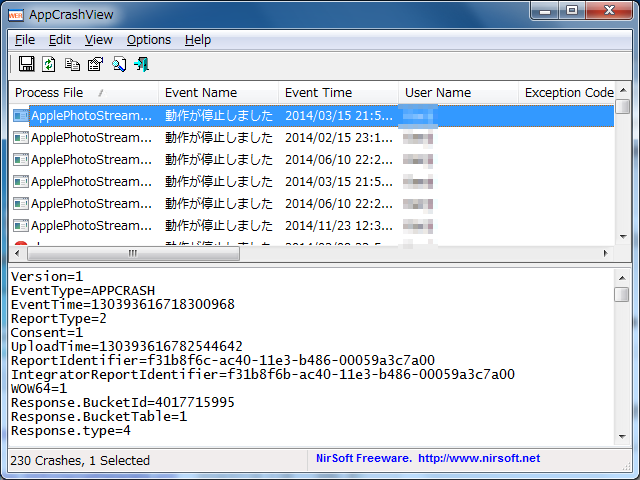Click the Copy Selected Items icon
This screenshot has height=480, width=640.
click(72, 64)
